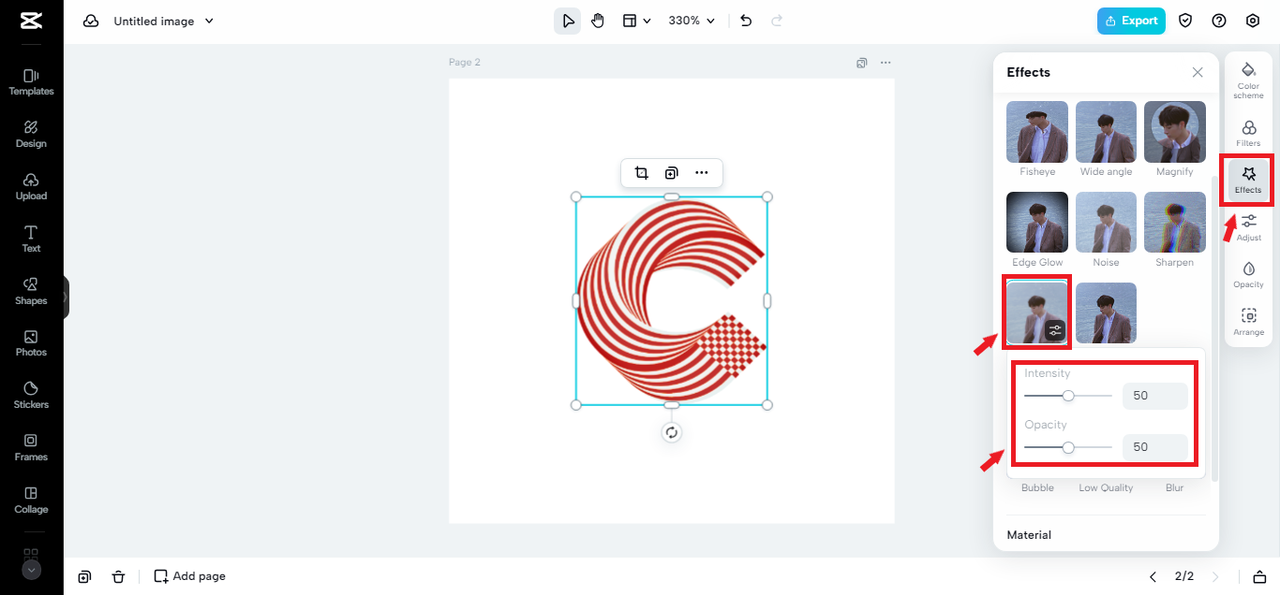The image size is (1280, 595).
Task: Open the Filters tab
Action: pyautogui.click(x=1248, y=133)
